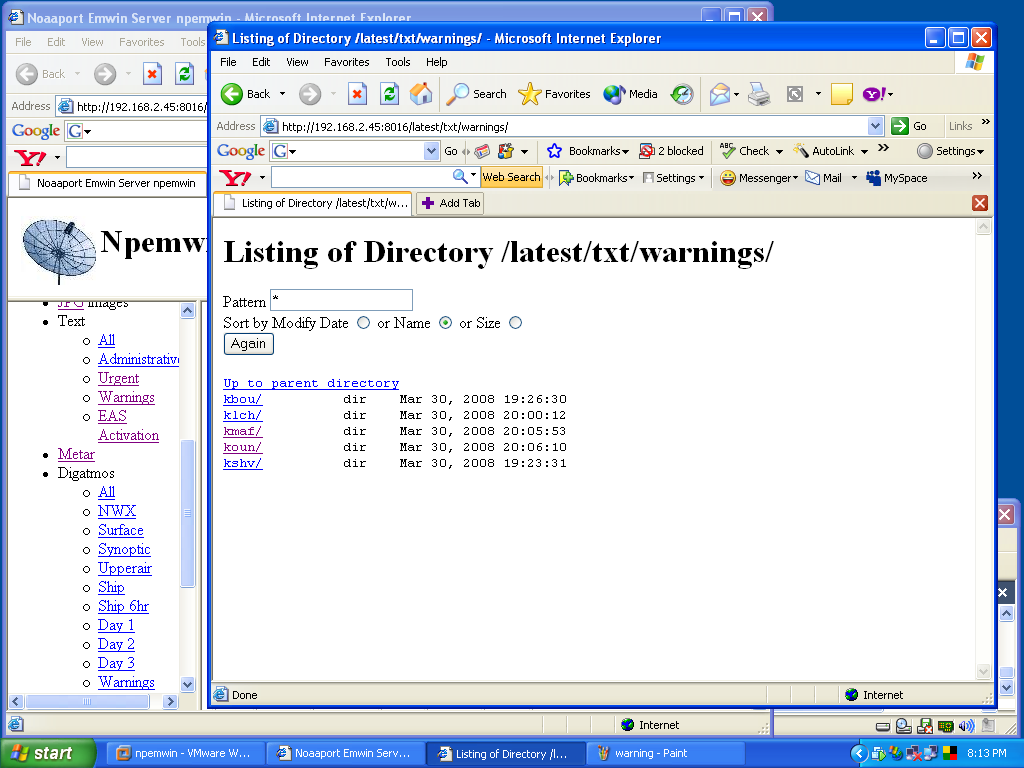The image size is (1024, 768).
Task: Click Refresh in the Noaaport Emwin Server window
Action: point(185,74)
